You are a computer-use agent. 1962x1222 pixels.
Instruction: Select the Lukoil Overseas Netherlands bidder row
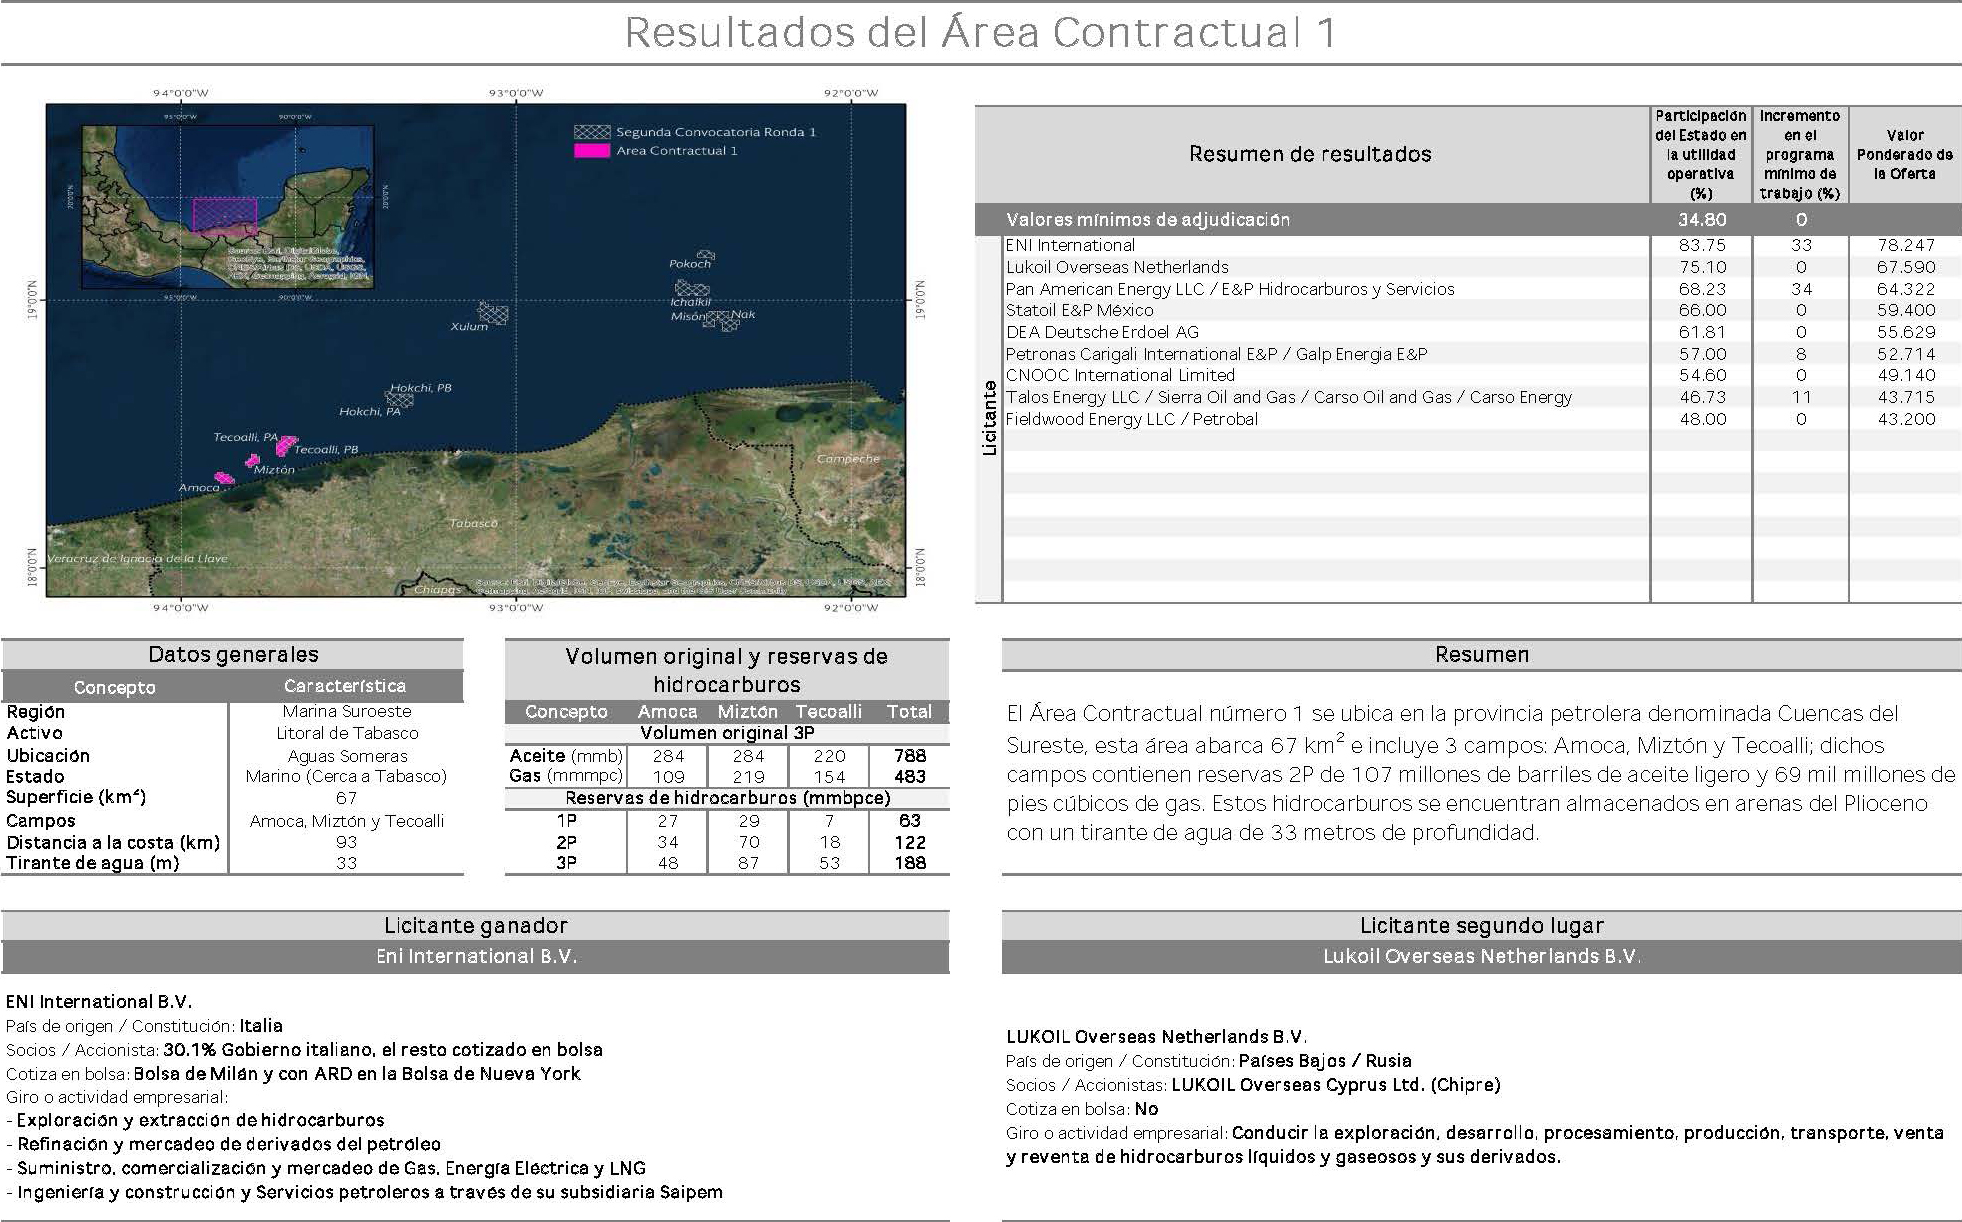[1116, 267]
